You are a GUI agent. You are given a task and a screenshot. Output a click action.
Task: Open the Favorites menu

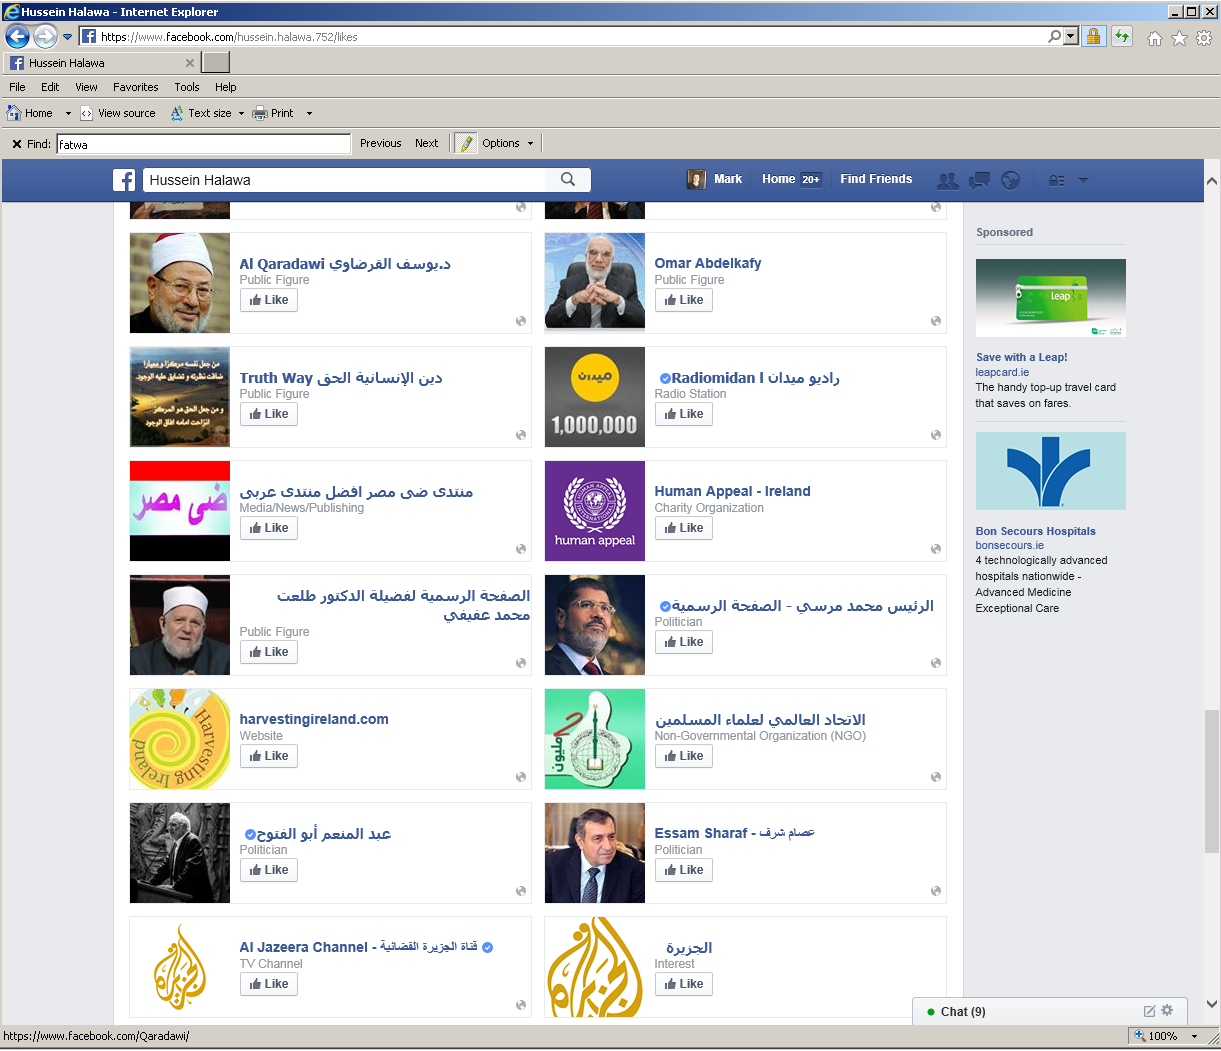click(135, 87)
